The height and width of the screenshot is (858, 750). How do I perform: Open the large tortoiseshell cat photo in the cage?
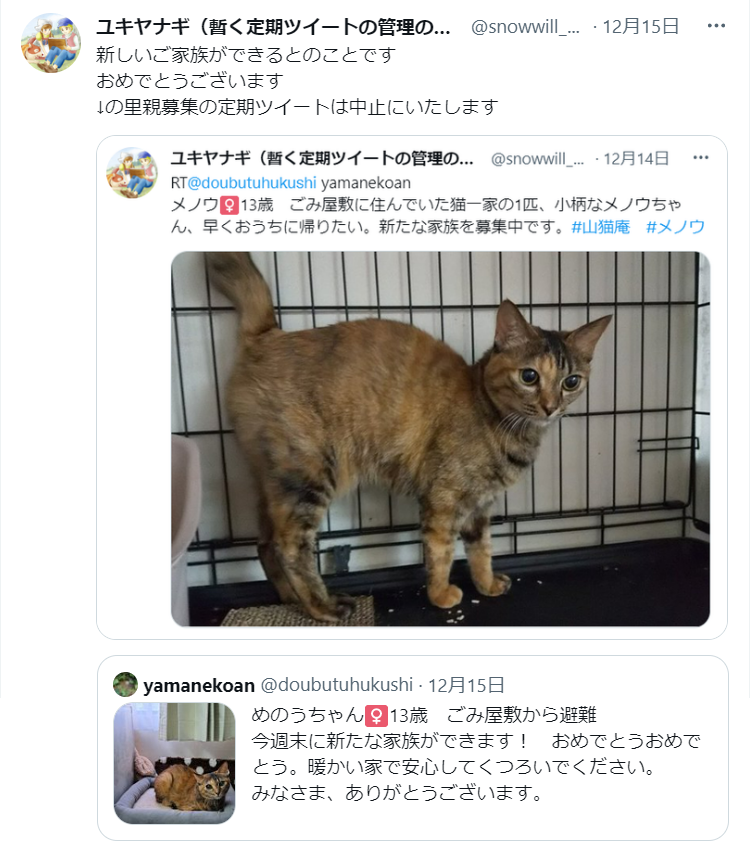pos(440,439)
